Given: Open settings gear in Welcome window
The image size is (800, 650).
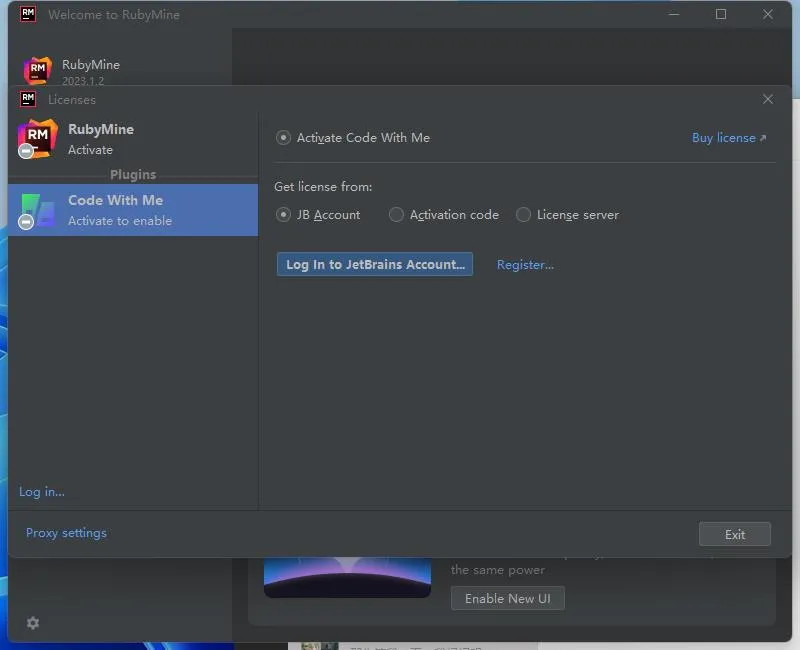Looking at the screenshot, I should click(33, 623).
